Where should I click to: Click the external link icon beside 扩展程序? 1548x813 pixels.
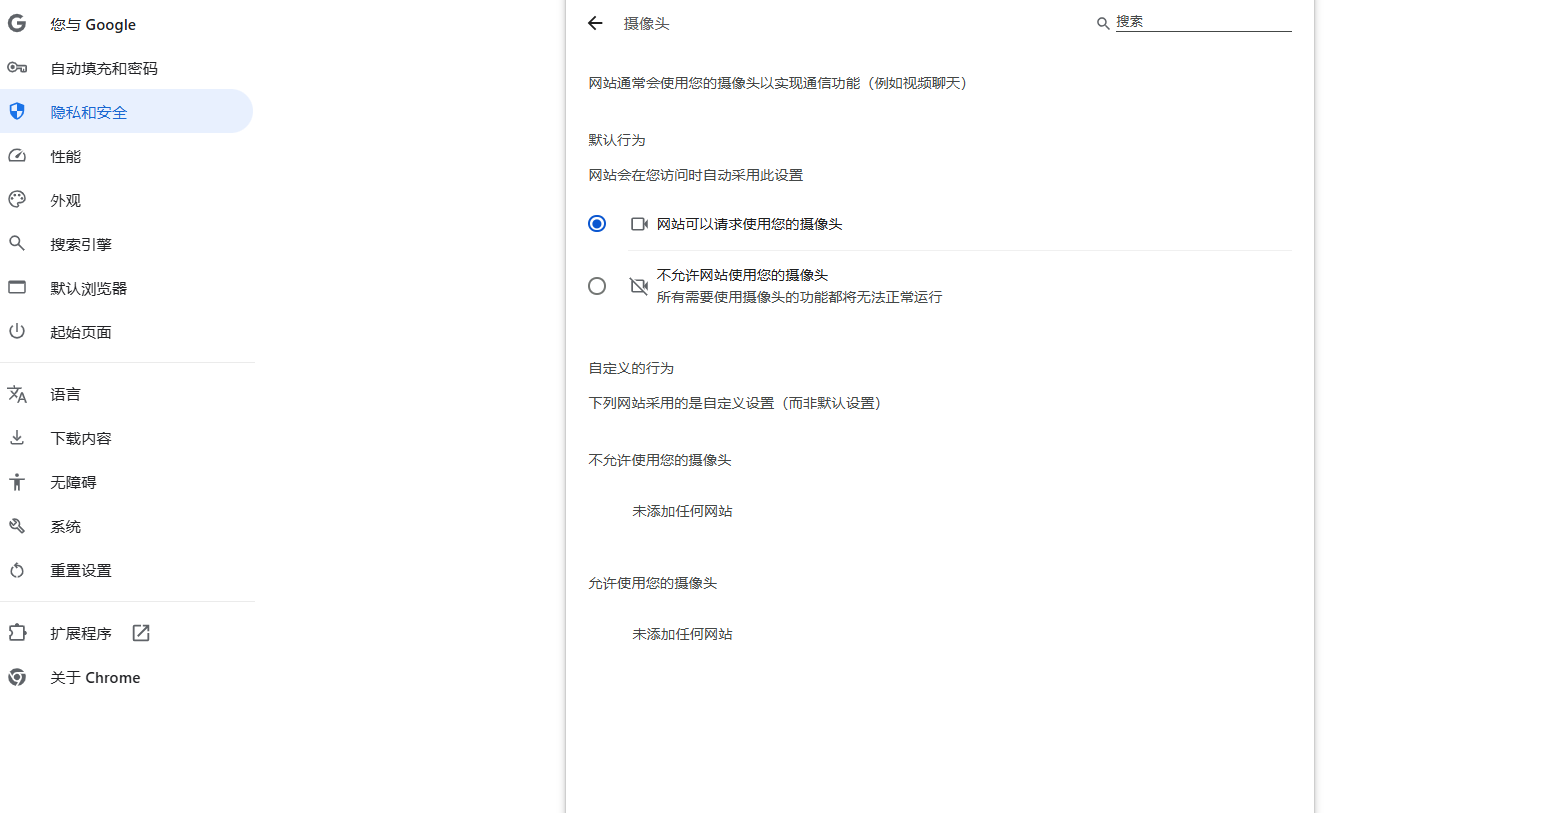(141, 633)
